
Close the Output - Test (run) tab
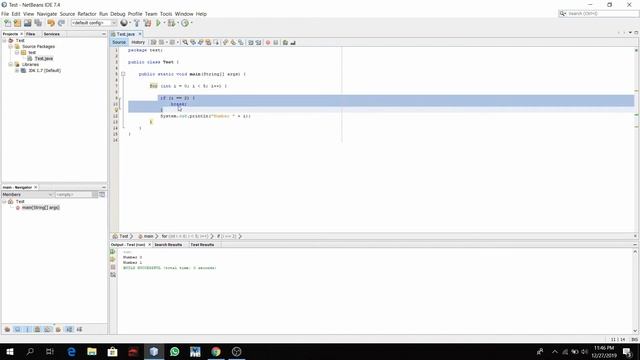point(149,244)
